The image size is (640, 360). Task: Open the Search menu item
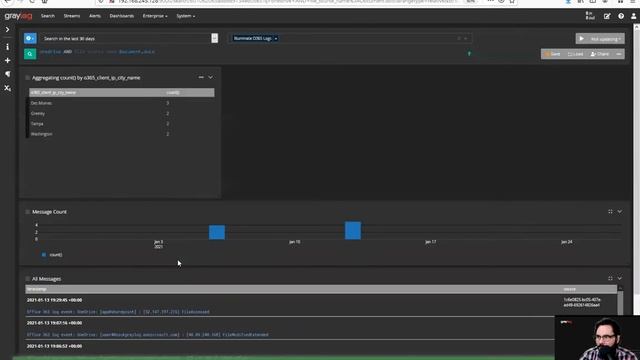tap(48, 16)
